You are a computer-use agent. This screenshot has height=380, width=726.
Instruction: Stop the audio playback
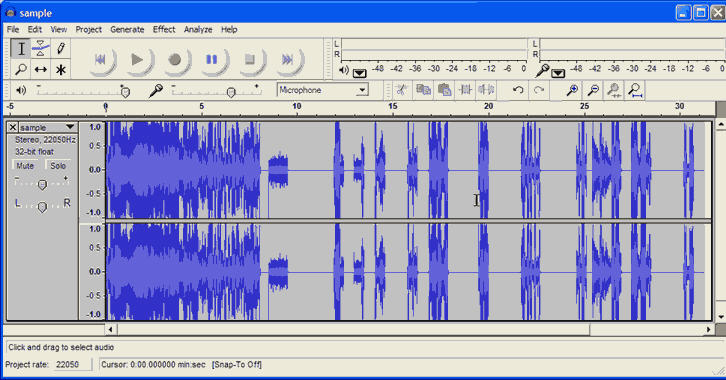click(x=250, y=60)
